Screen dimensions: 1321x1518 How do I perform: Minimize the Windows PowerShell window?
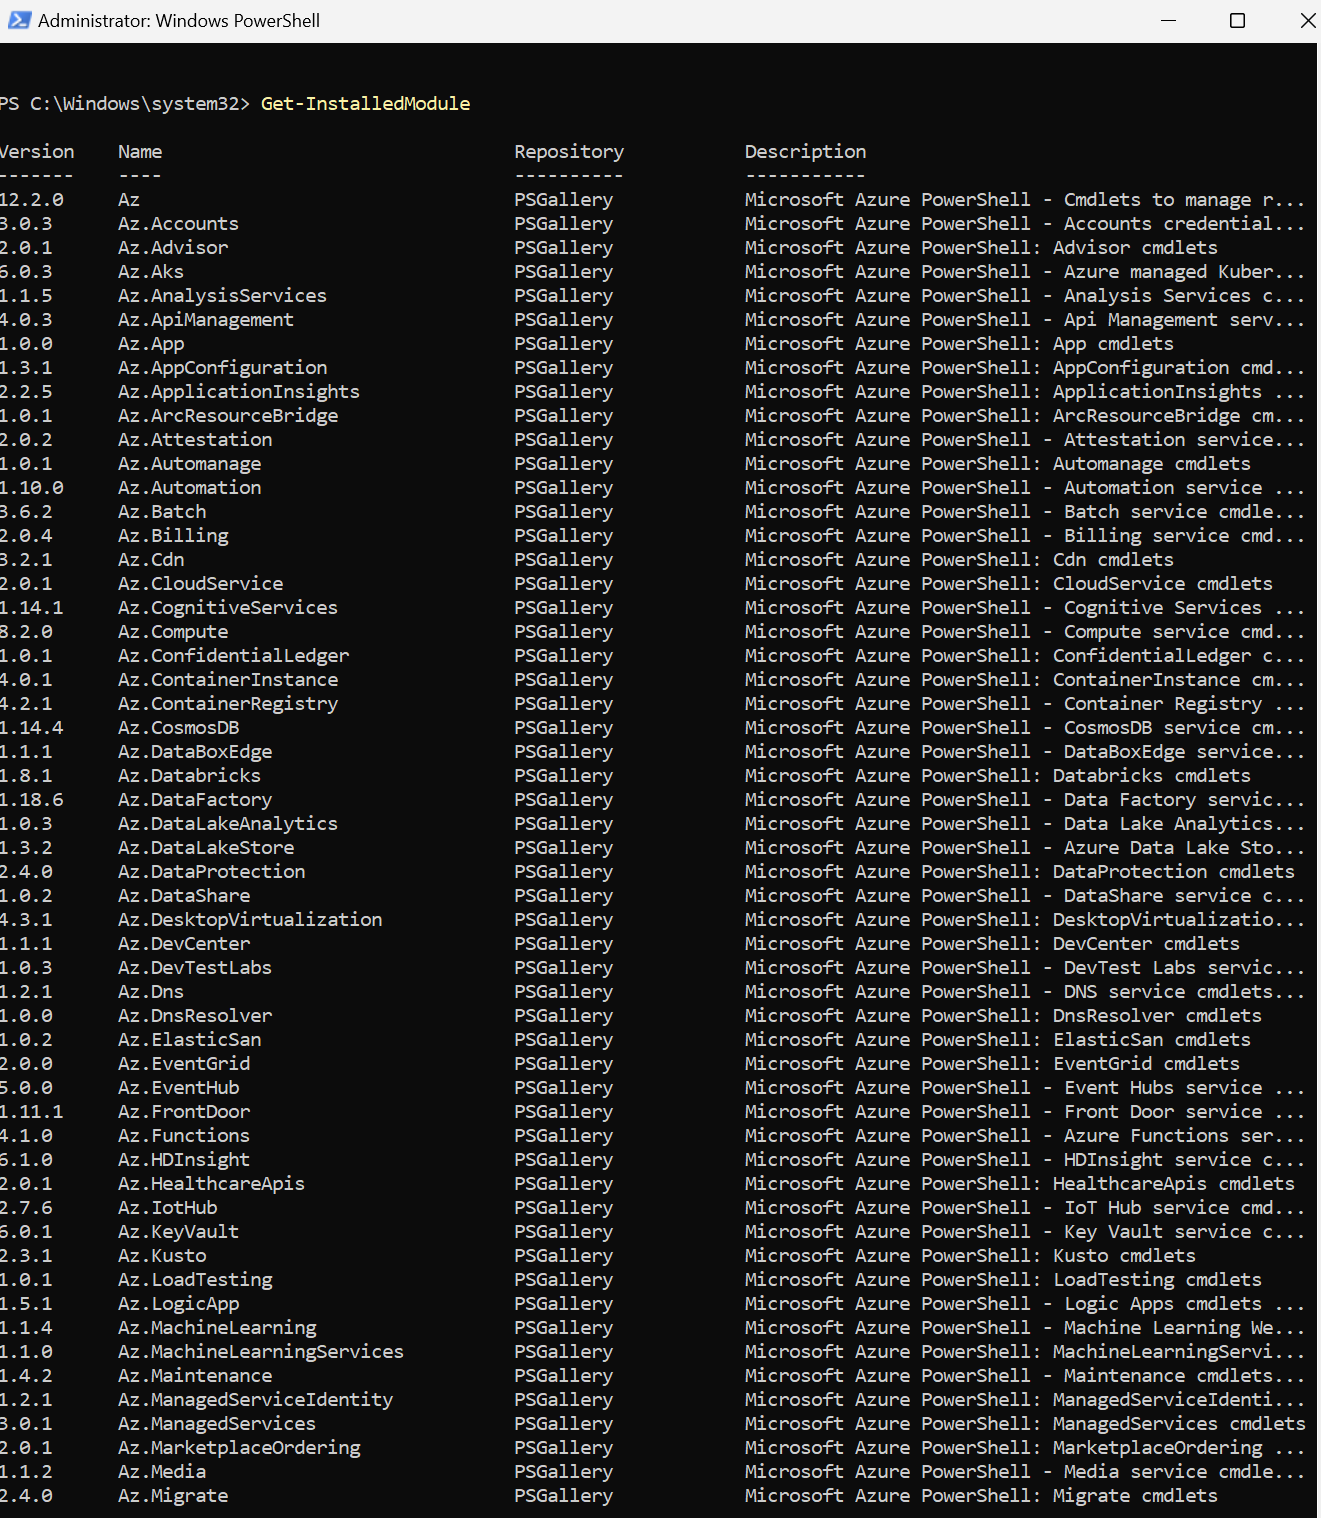(1169, 21)
